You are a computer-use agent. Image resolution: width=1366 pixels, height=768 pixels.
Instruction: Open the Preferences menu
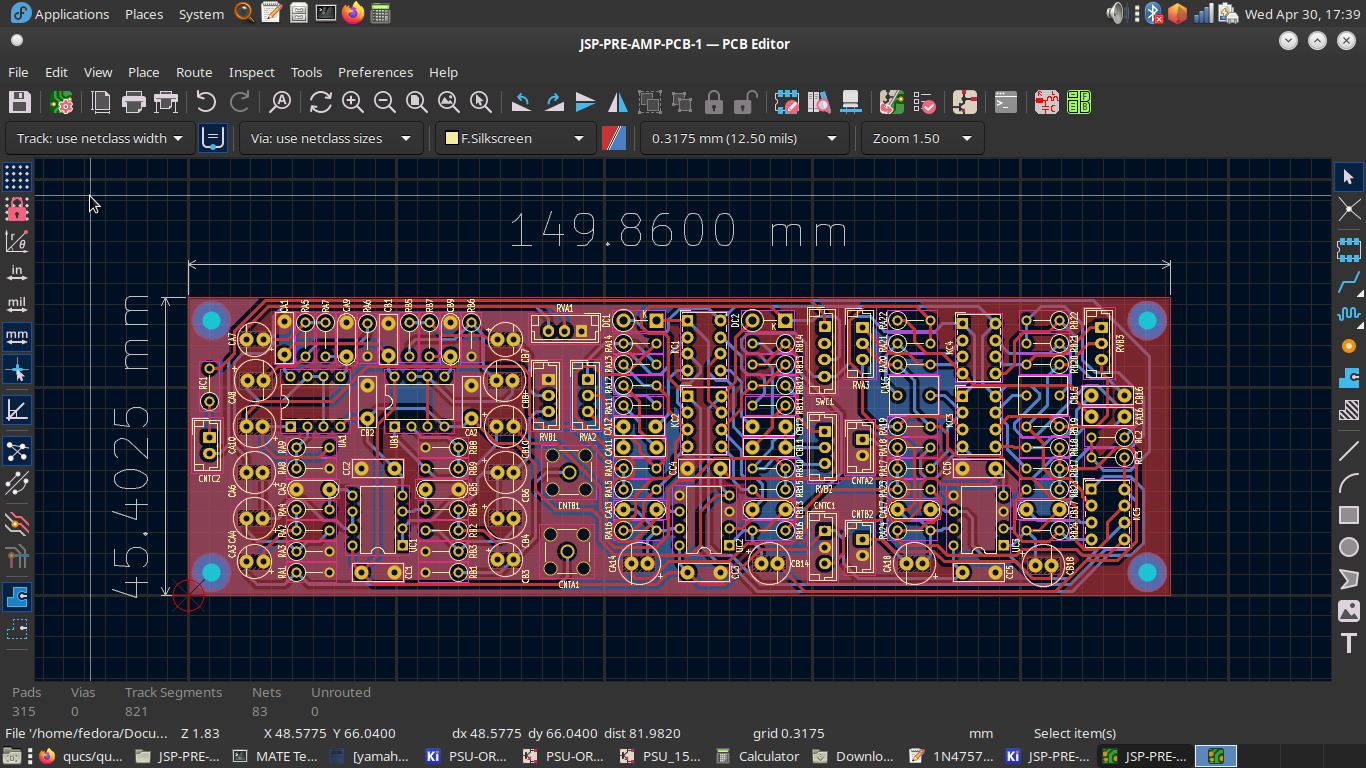click(375, 72)
